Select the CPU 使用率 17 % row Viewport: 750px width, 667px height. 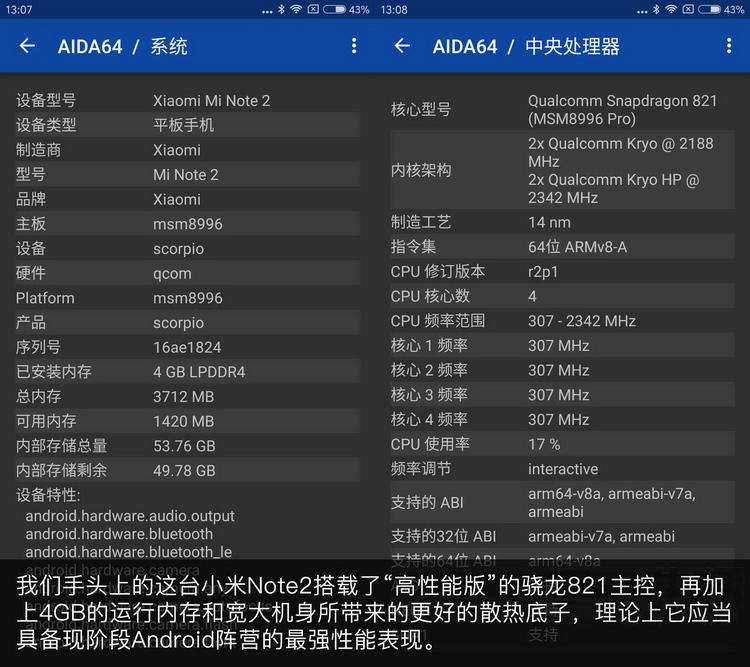[x=562, y=444]
